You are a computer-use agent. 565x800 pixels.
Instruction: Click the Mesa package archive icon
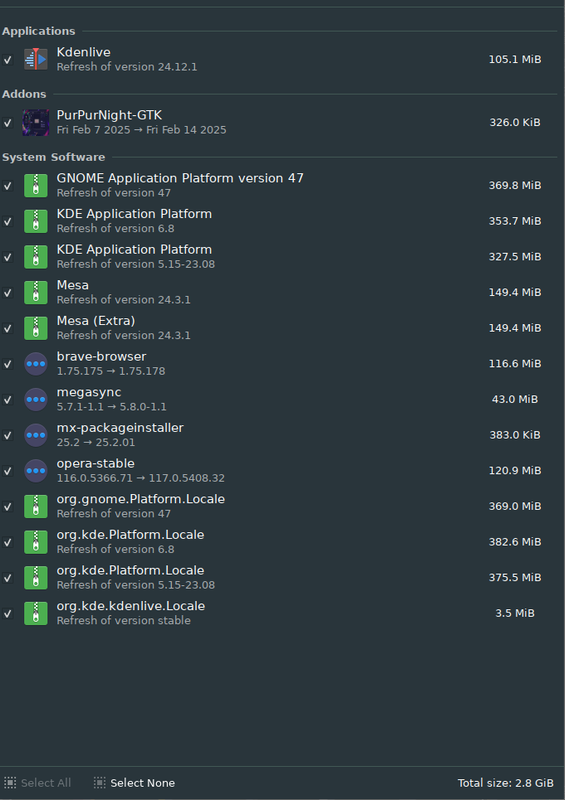point(36,292)
